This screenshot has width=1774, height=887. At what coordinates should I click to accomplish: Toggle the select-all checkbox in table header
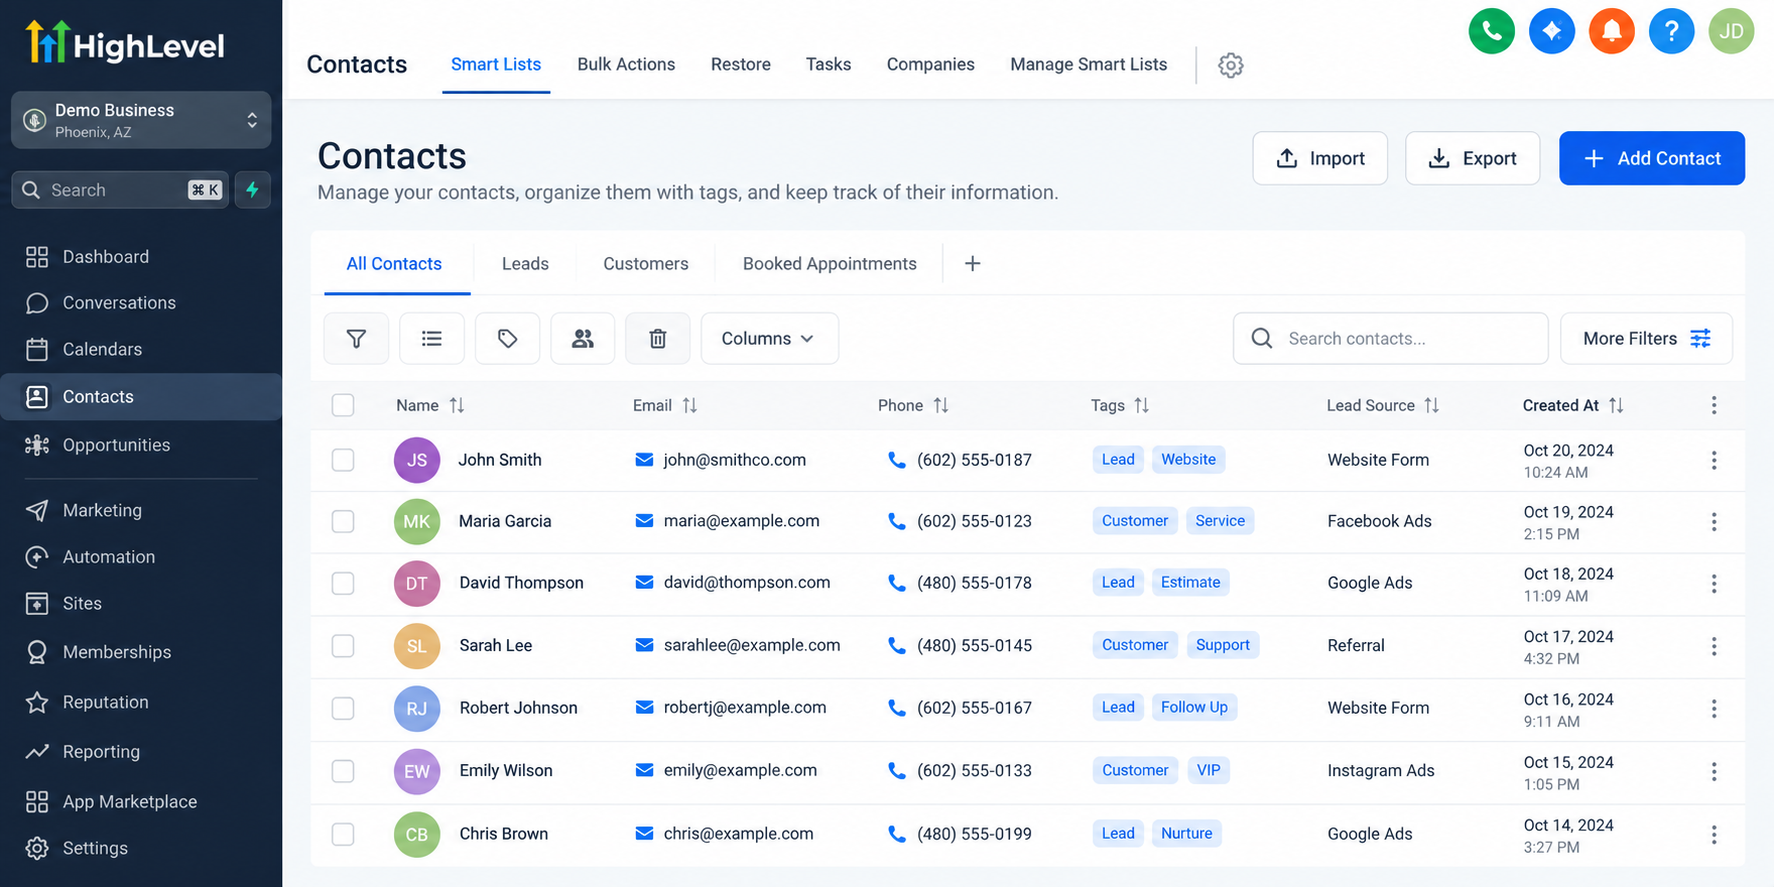(343, 405)
